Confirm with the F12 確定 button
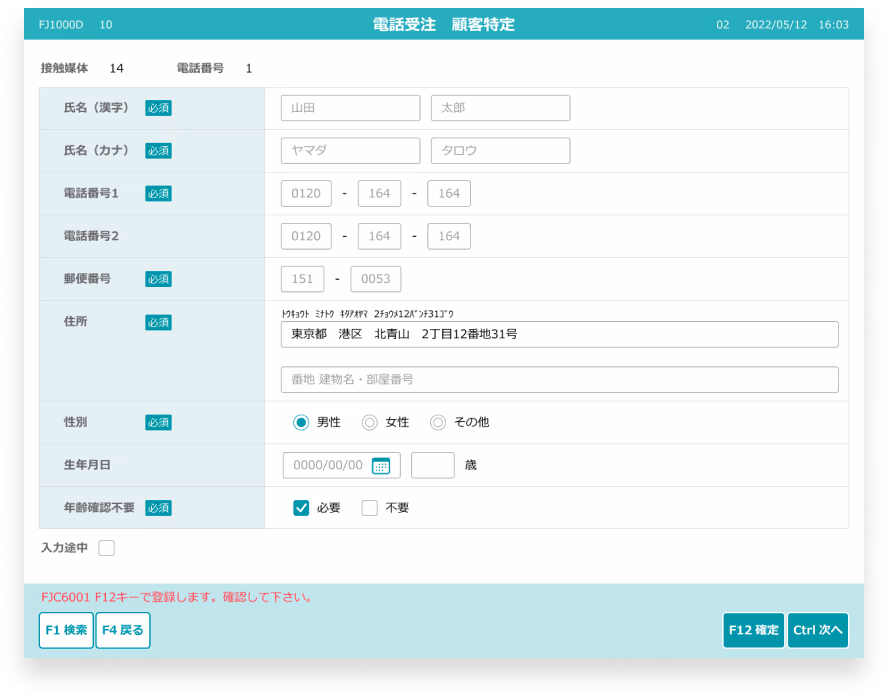Viewport: 888px width, 698px height. tap(753, 630)
